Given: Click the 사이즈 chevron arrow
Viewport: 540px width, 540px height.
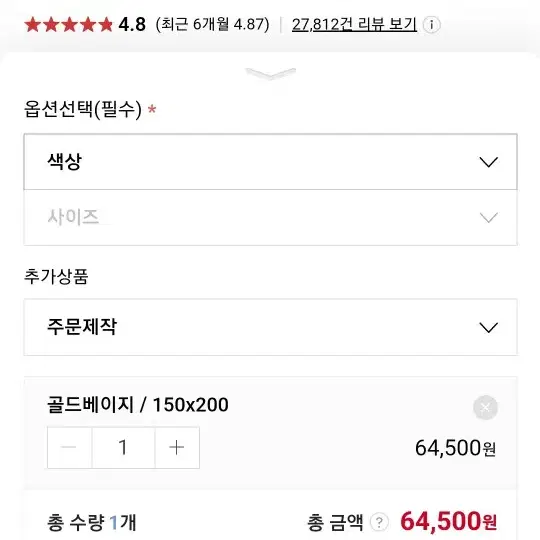Looking at the screenshot, I should (489, 218).
